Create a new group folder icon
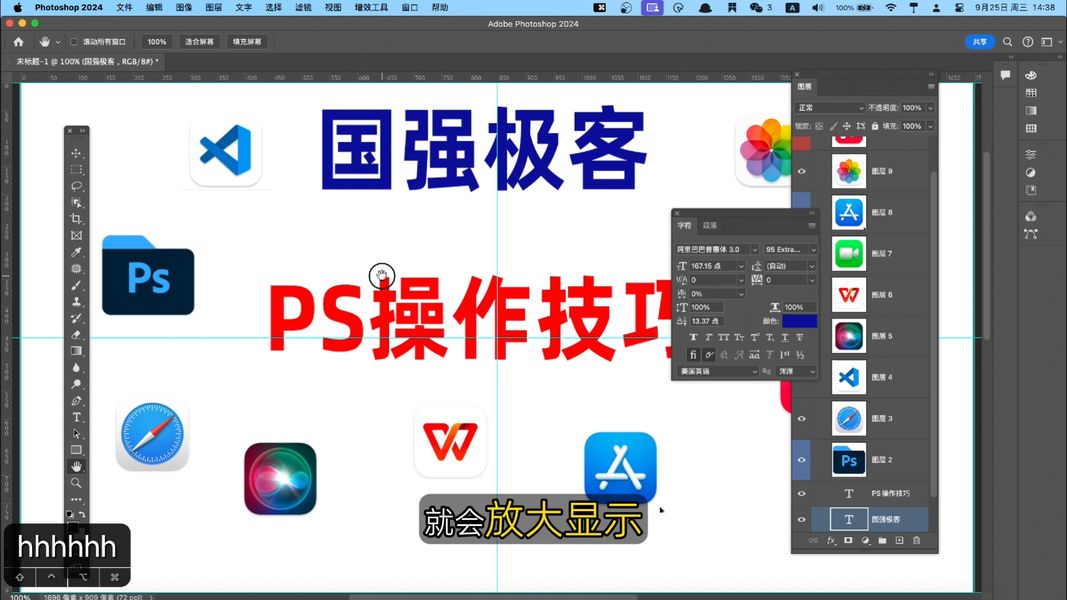Image resolution: width=1067 pixels, height=600 pixels. click(x=883, y=540)
